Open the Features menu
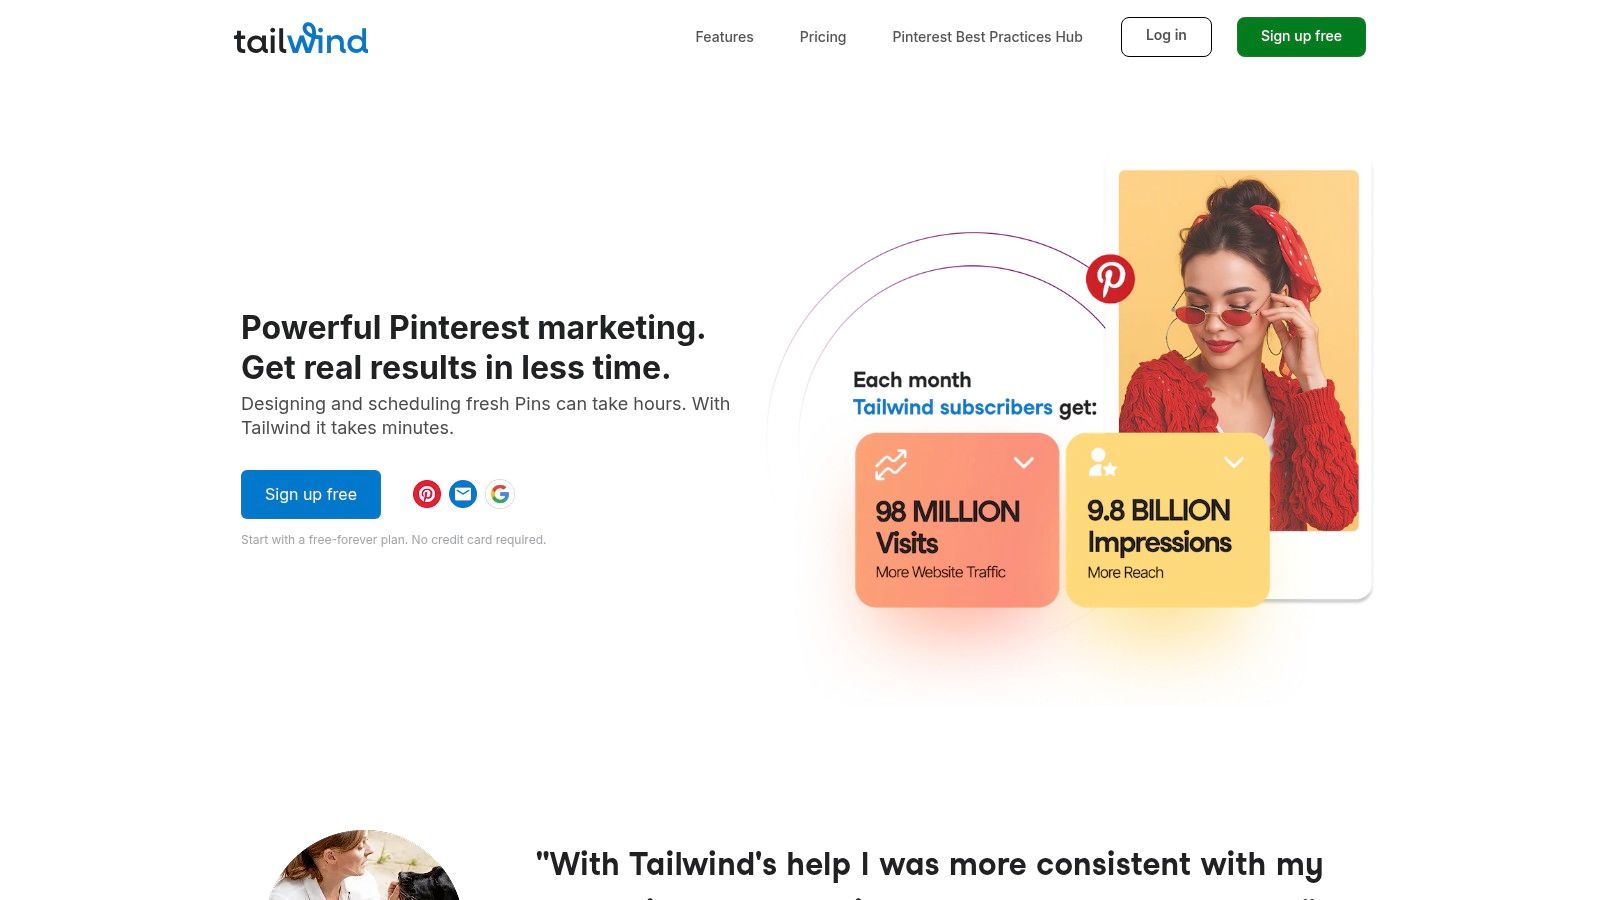Screen dimensions: 1600x900 click(724, 37)
